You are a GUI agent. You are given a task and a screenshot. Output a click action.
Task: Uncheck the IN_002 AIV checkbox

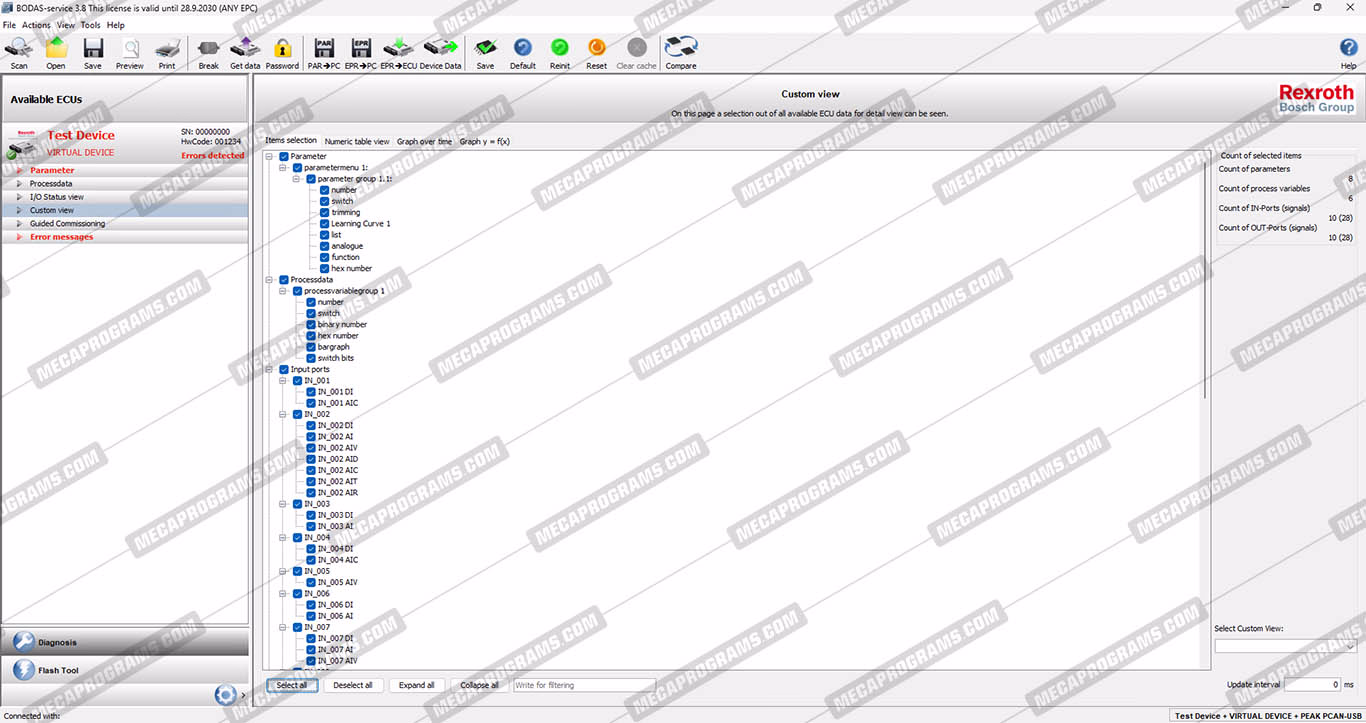tap(311, 448)
